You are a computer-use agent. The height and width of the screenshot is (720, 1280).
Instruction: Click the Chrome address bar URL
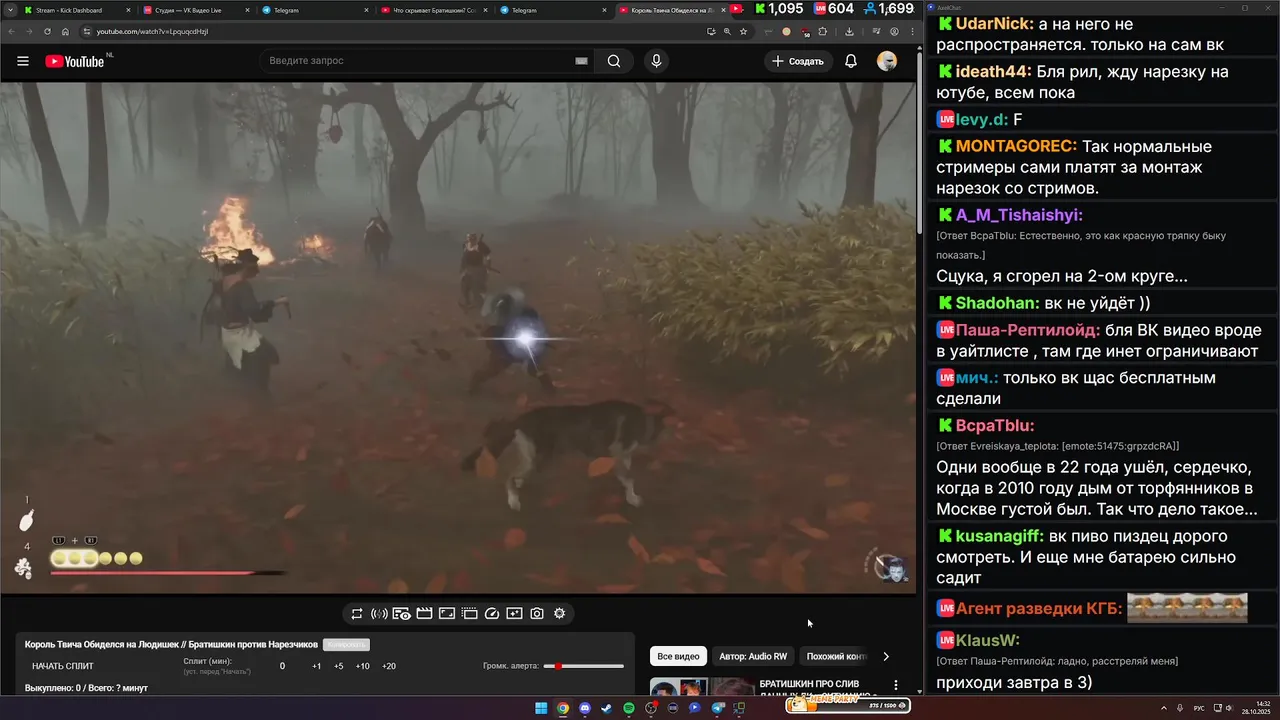click(152, 31)
